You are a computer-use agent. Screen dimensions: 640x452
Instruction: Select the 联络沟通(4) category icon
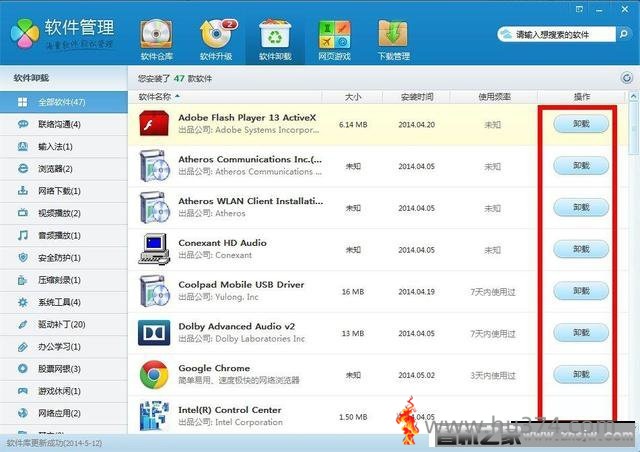pyautogui.click(x=23, y=124)
